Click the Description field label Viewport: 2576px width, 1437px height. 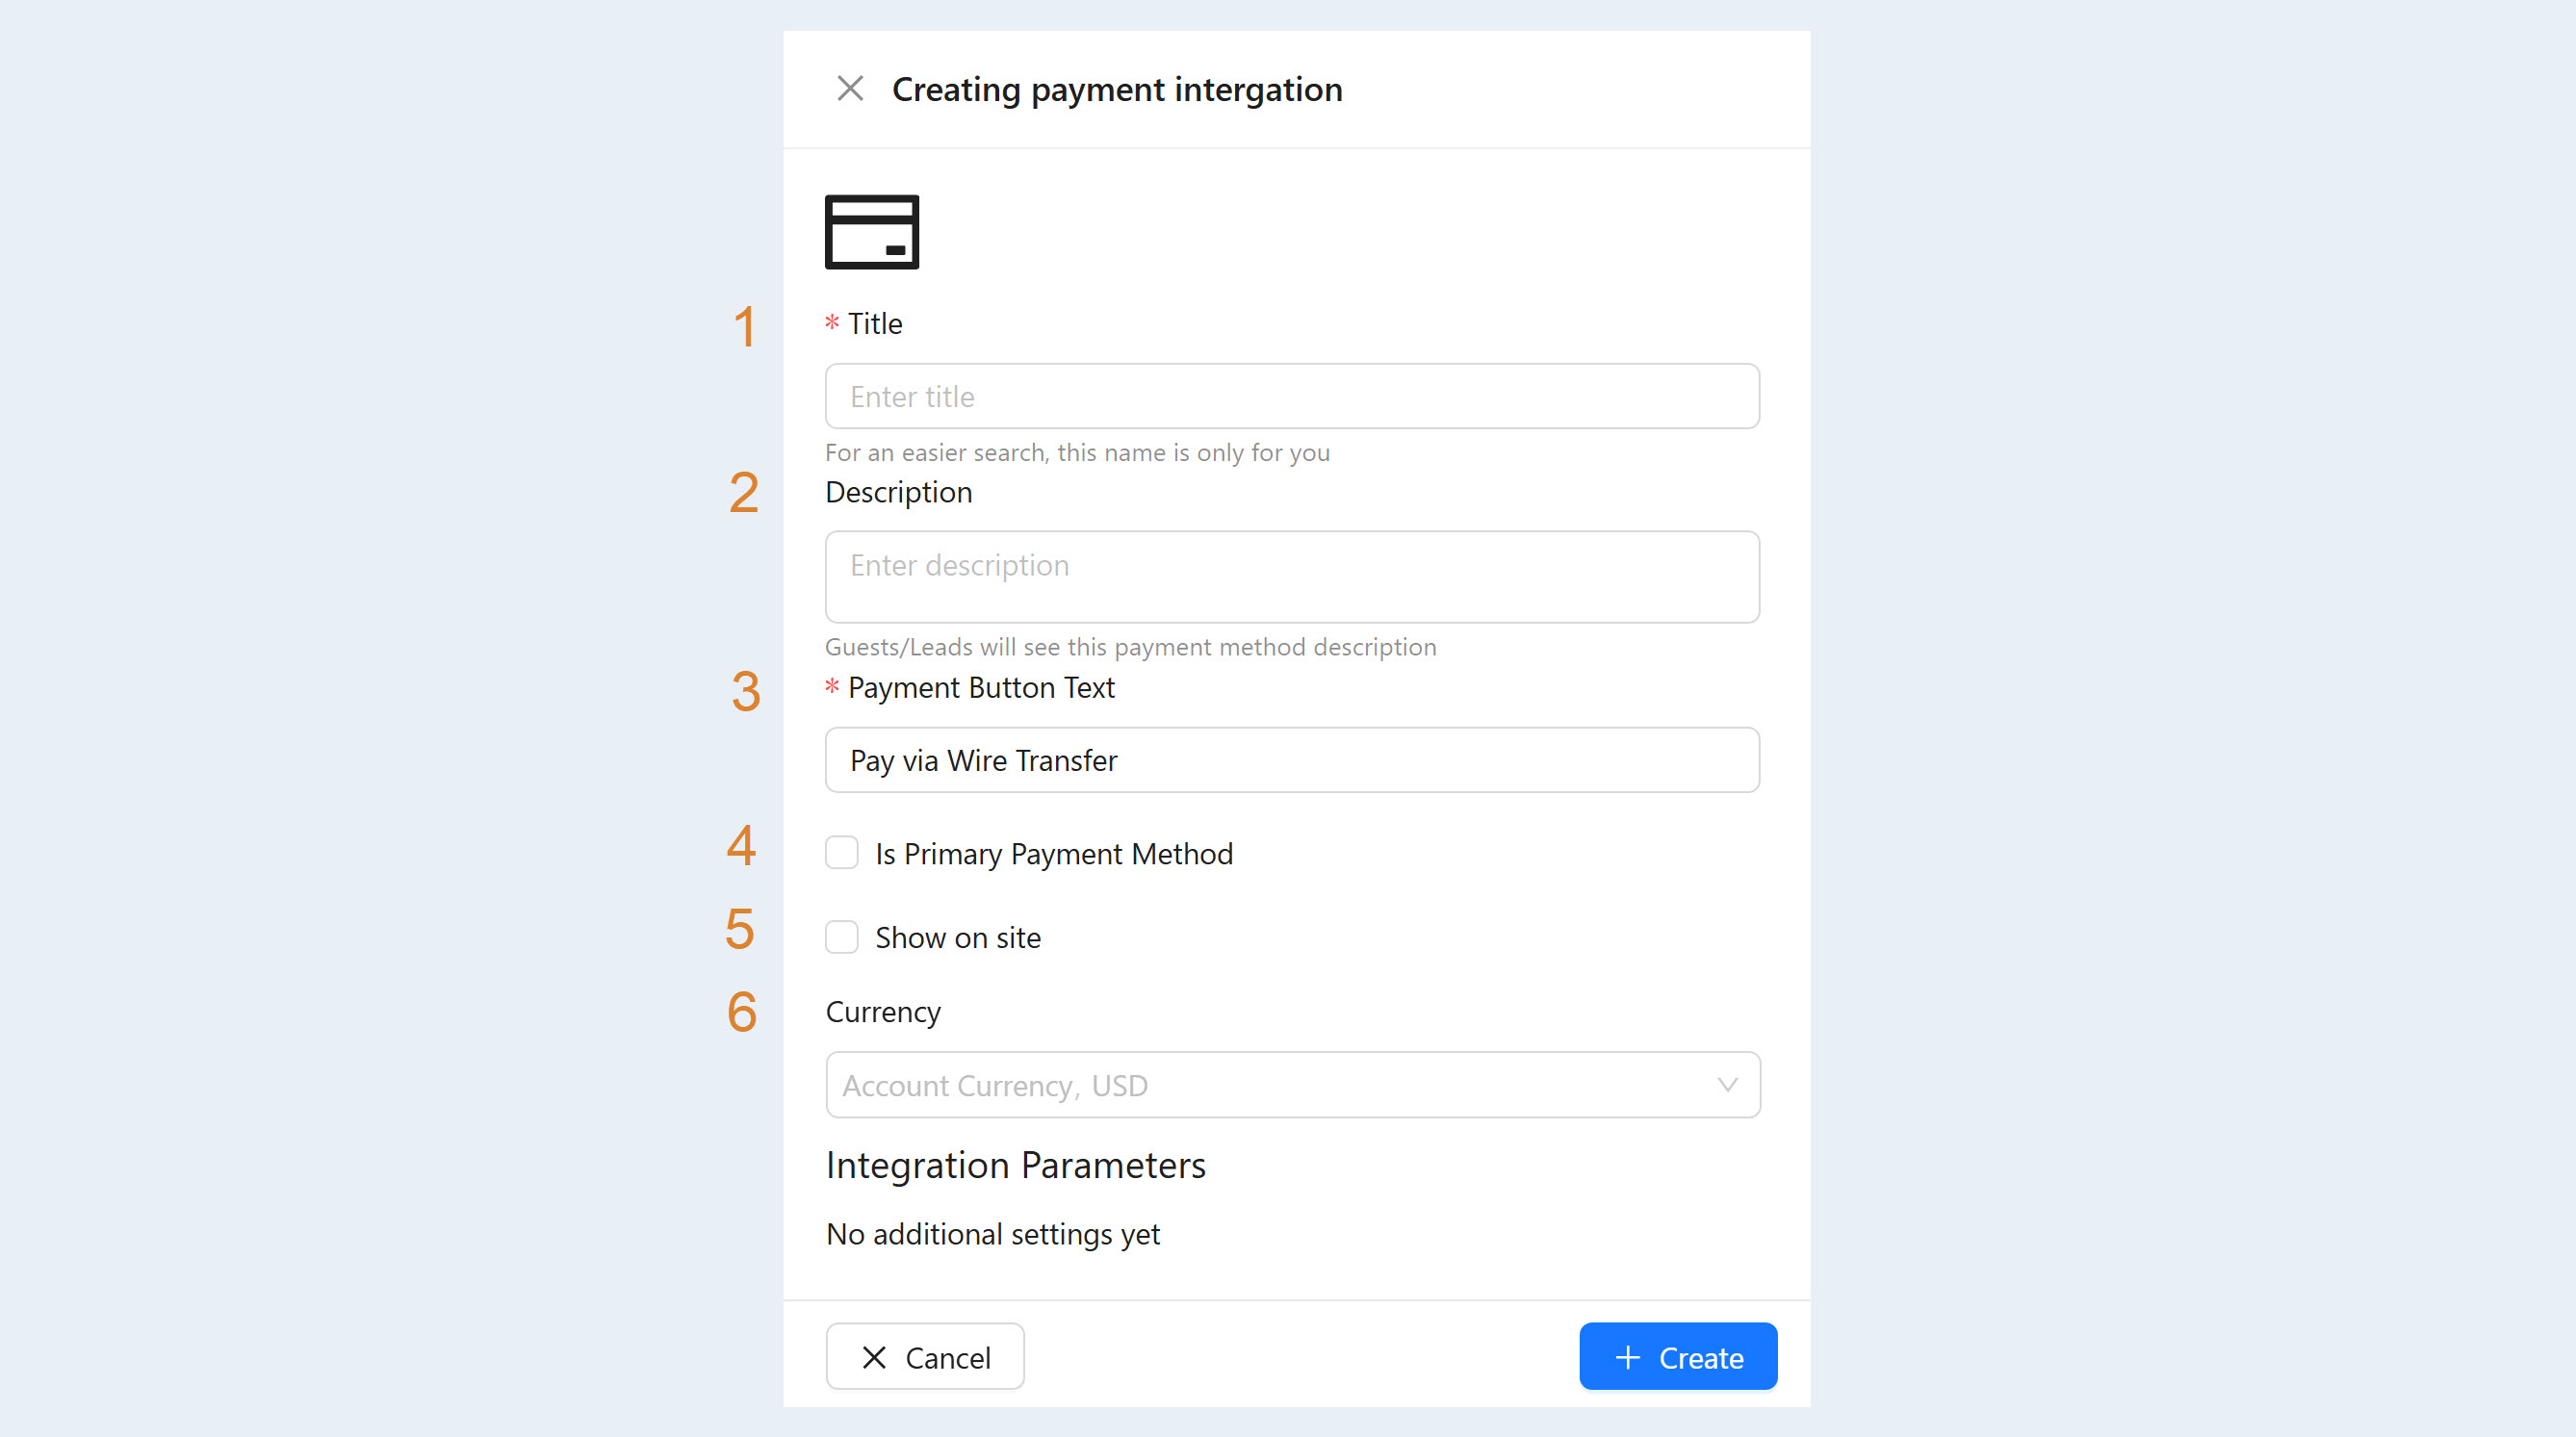point(898,493)
